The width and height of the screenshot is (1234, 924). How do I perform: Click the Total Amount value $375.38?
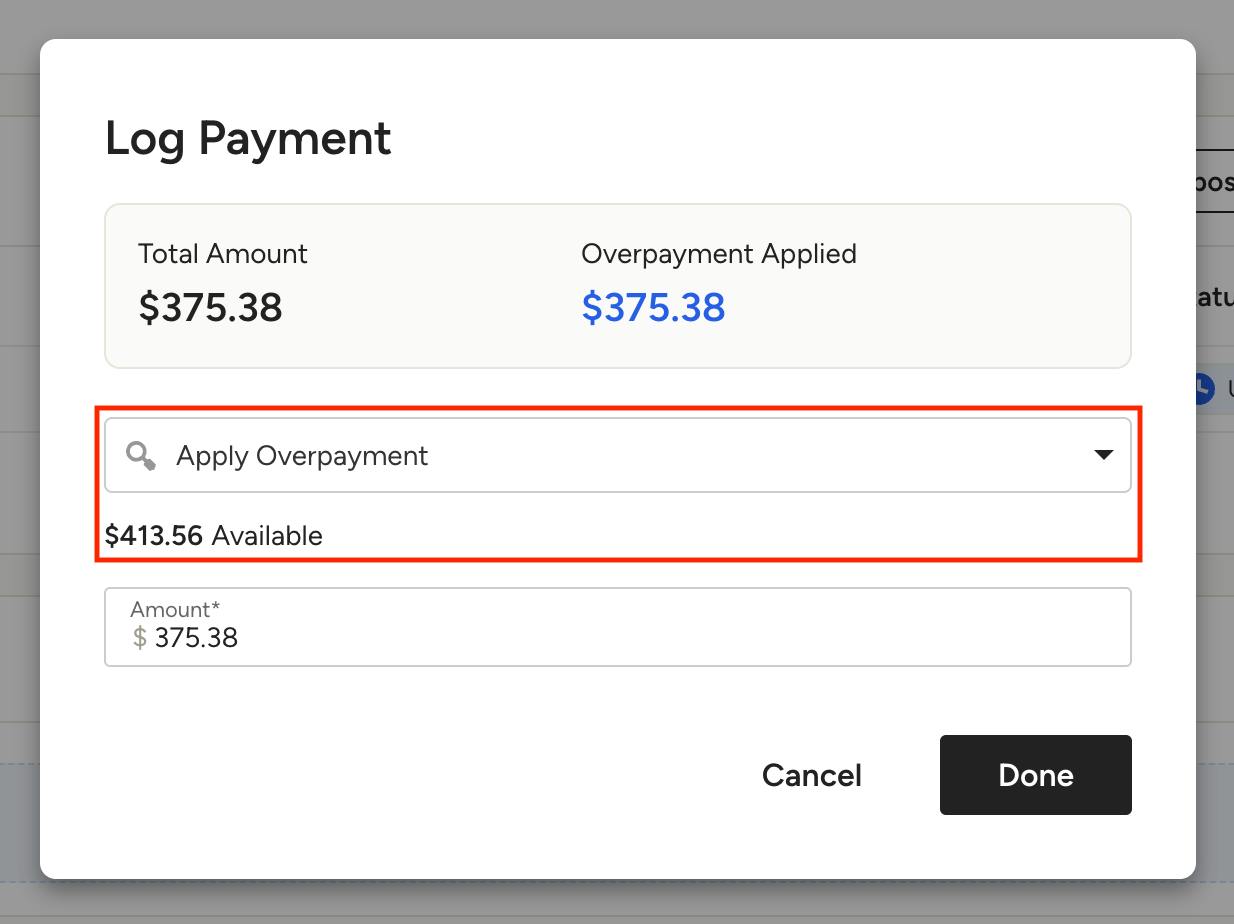tap(210, 307)
